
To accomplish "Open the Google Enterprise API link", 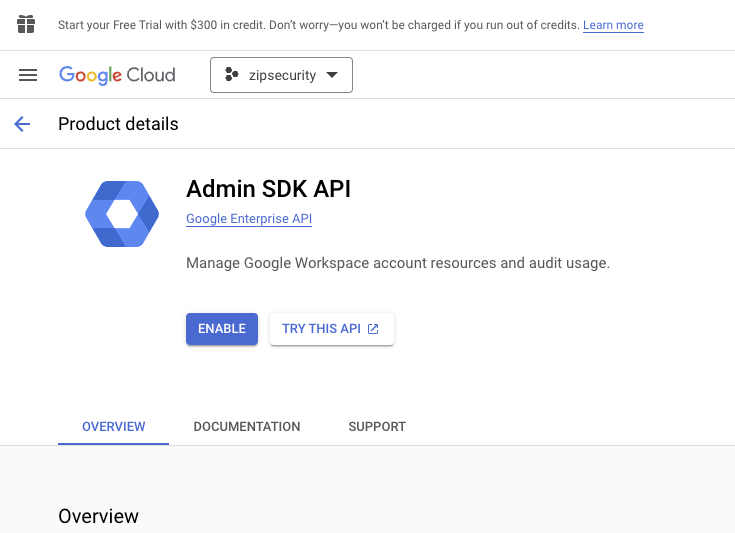I will pos(249,219).
